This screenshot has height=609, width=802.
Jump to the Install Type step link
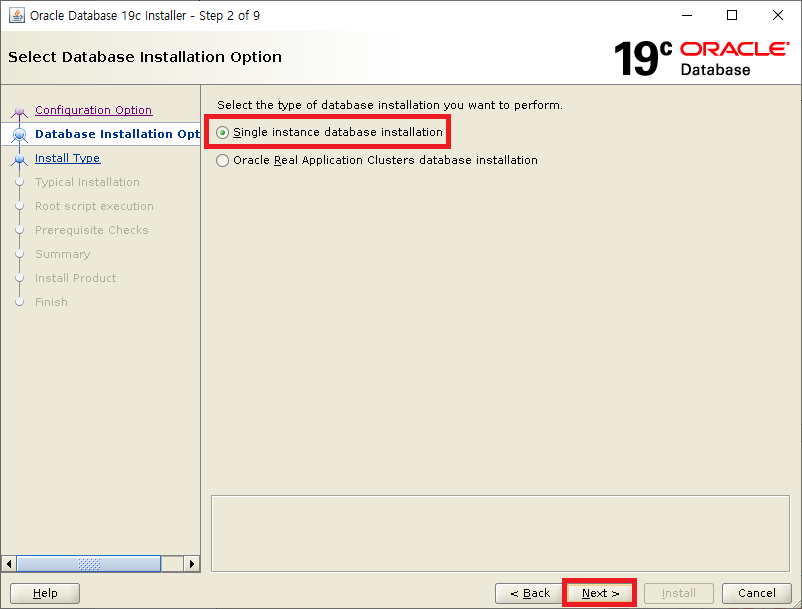click(x=68, y=158)
